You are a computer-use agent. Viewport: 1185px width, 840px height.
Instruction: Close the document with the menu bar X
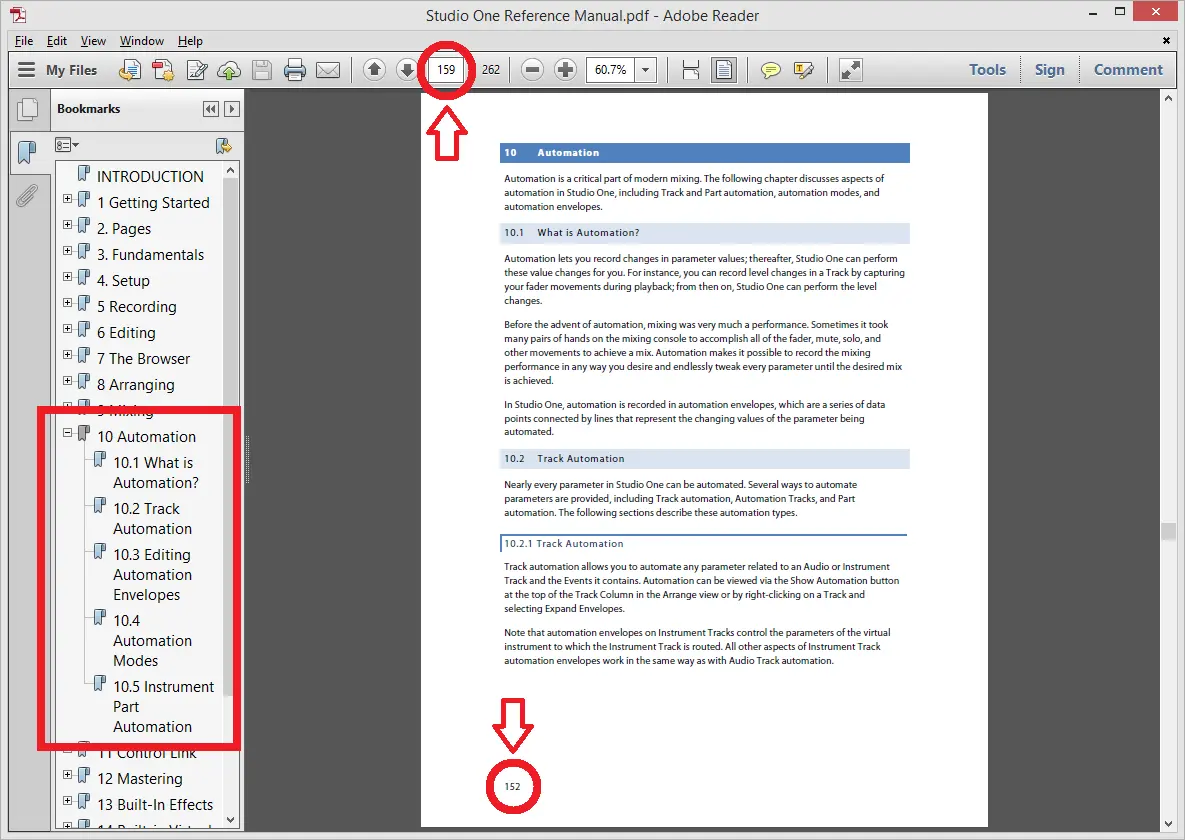coord(1166,41)
